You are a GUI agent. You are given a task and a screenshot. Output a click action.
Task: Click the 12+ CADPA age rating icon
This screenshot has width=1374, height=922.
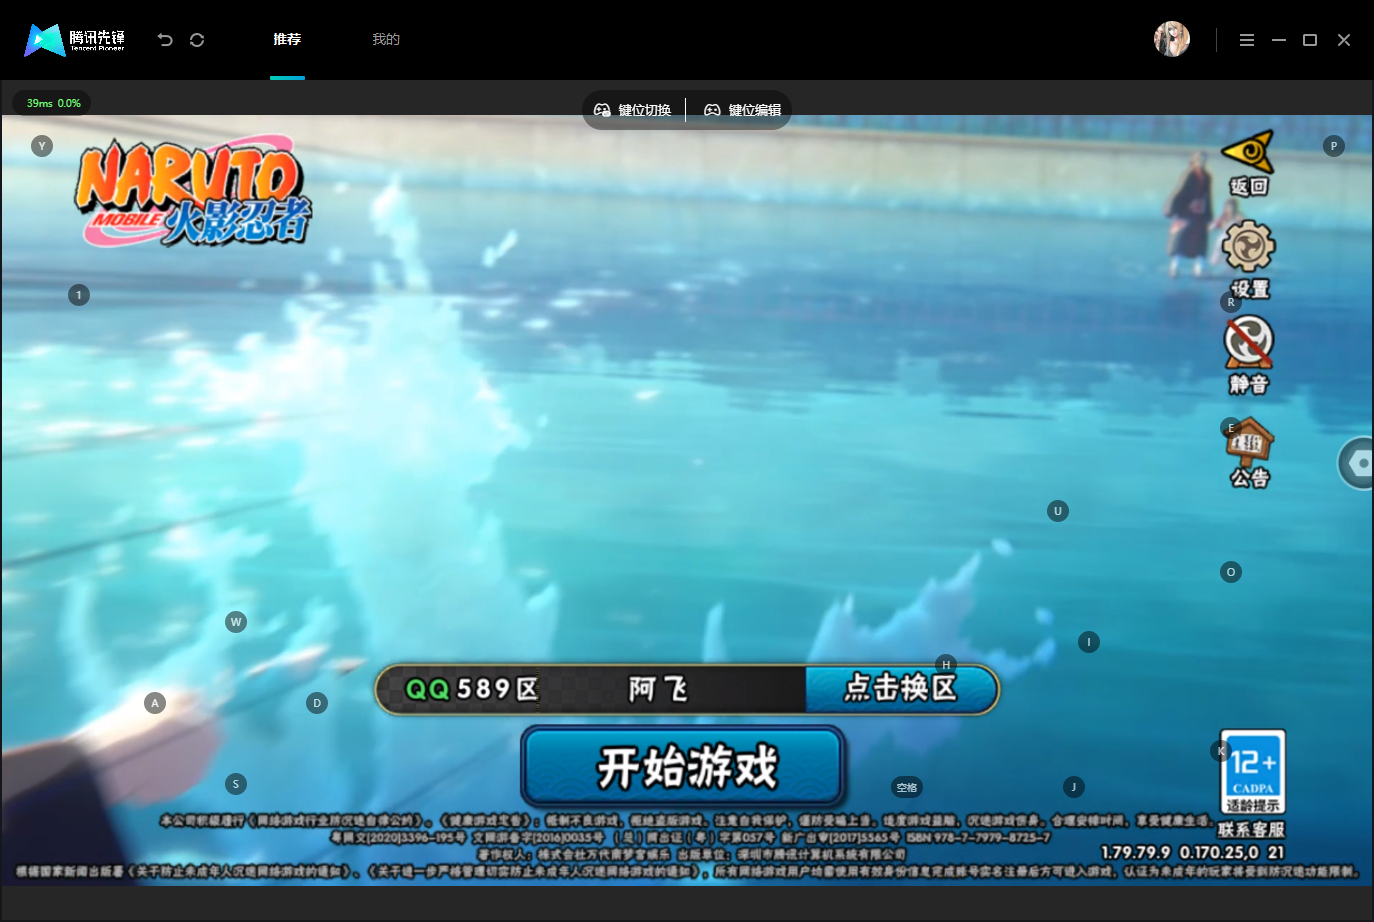coord(1253,771)
